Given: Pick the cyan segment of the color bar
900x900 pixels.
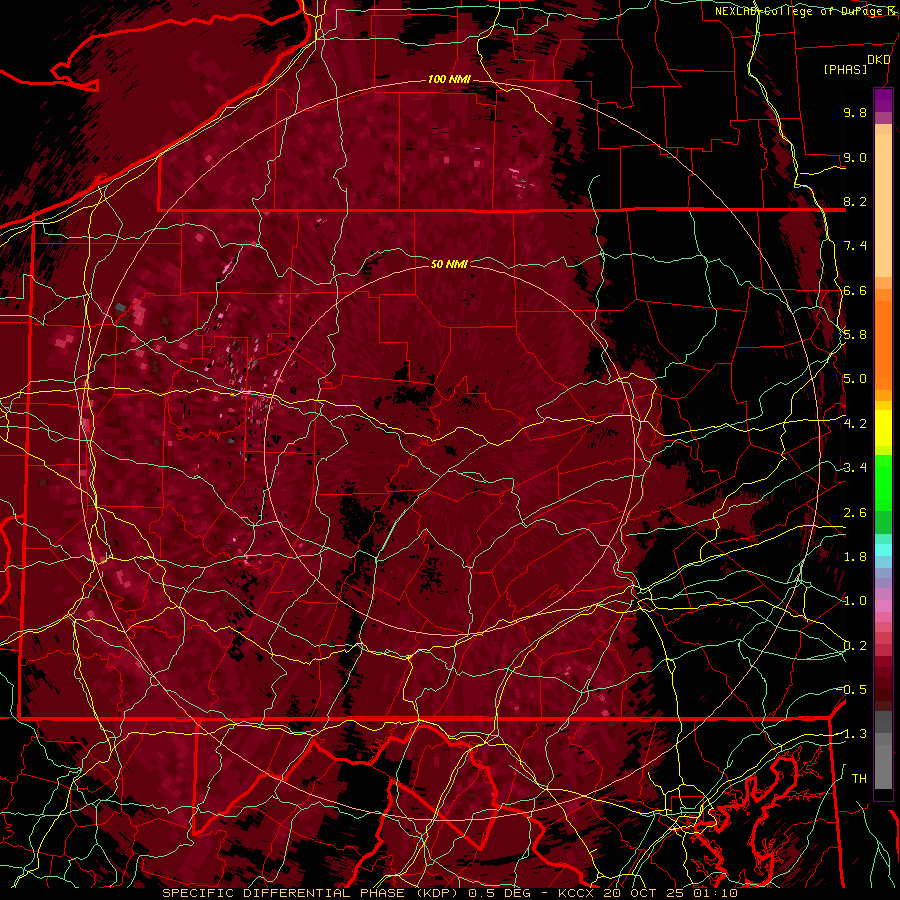Looking at the screenshot, I should click(883, 550).
